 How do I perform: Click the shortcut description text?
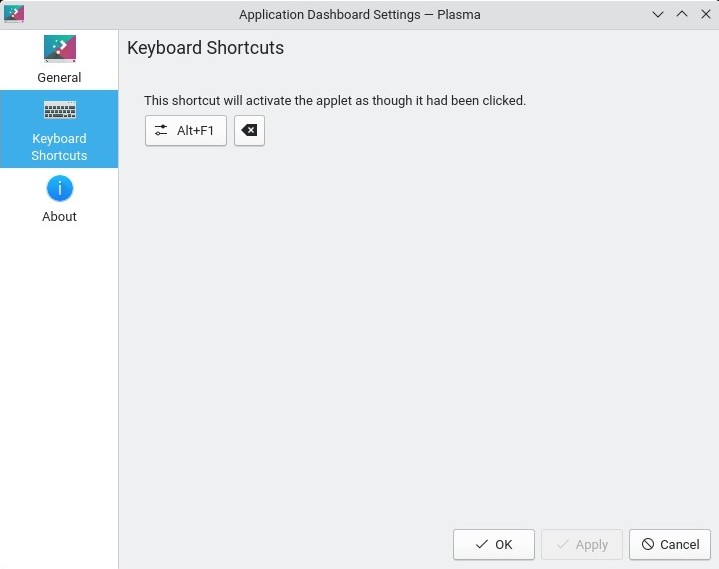coord(335,100)
